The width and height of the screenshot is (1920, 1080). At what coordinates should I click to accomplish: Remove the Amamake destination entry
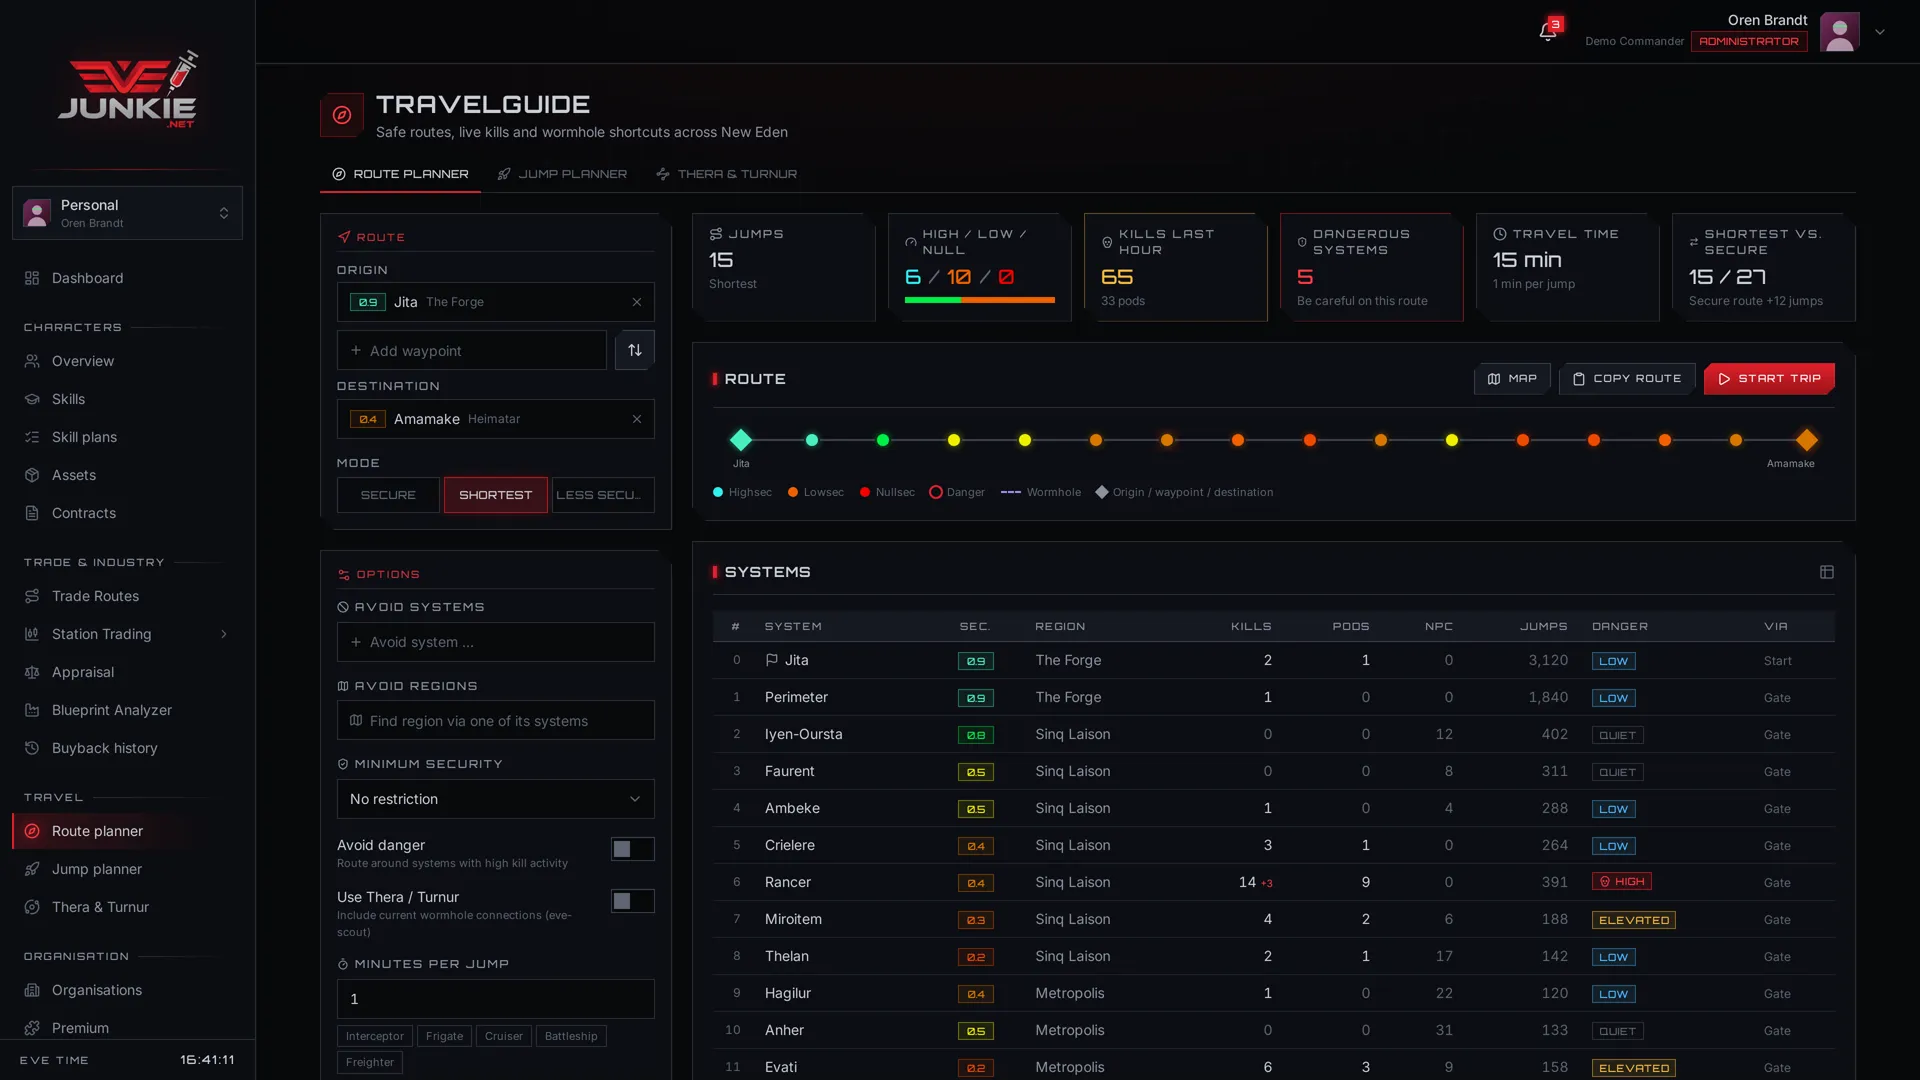[637, 419]
